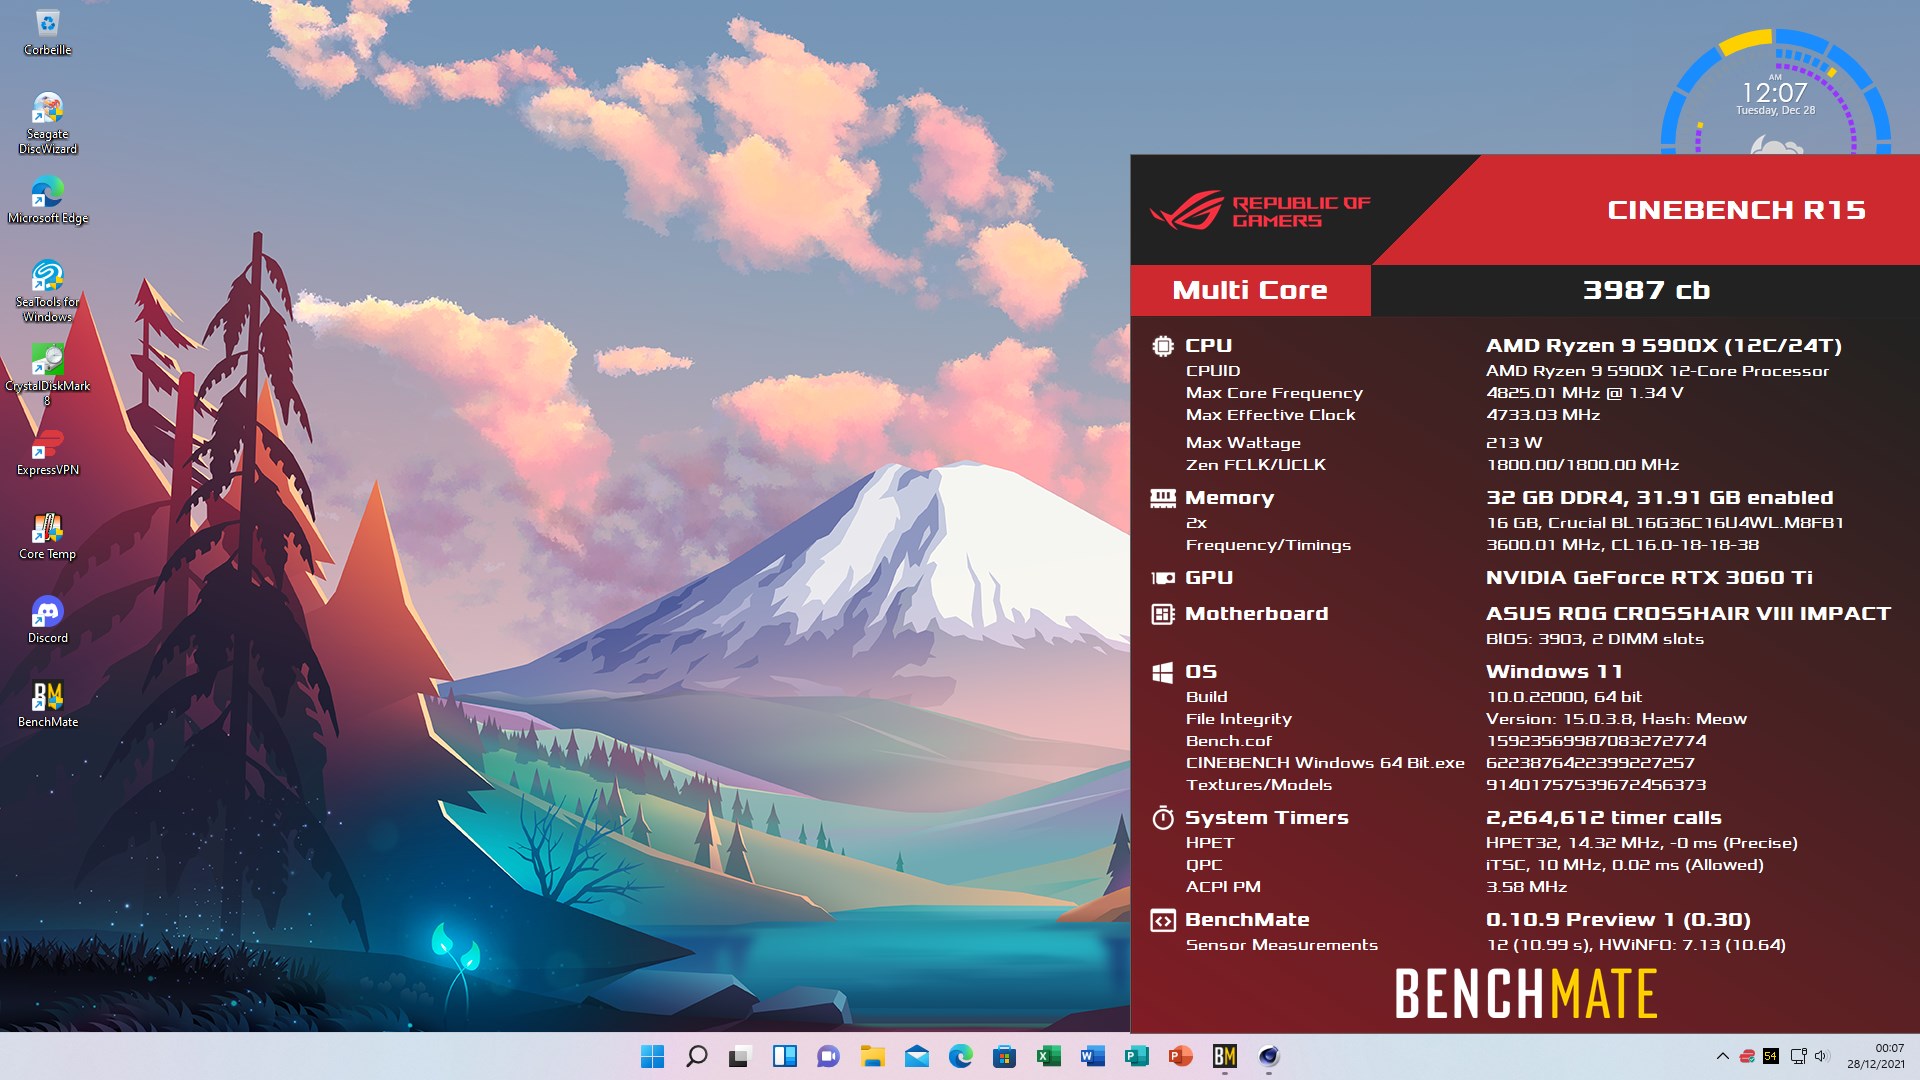Click HPET32, 14.32 MHz value
Screen dimensions: 1920x1080
point(1642,843)
